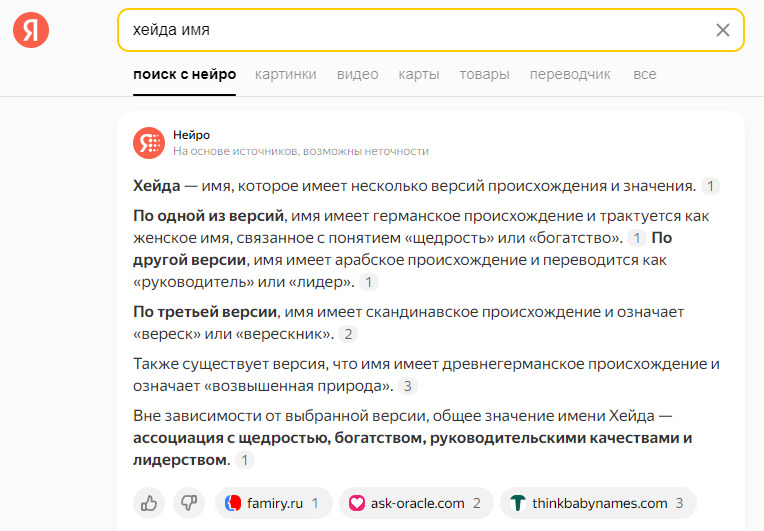Click citation 3 after «возвышенная природа»
764x531 pixels.
pos(408,386)
